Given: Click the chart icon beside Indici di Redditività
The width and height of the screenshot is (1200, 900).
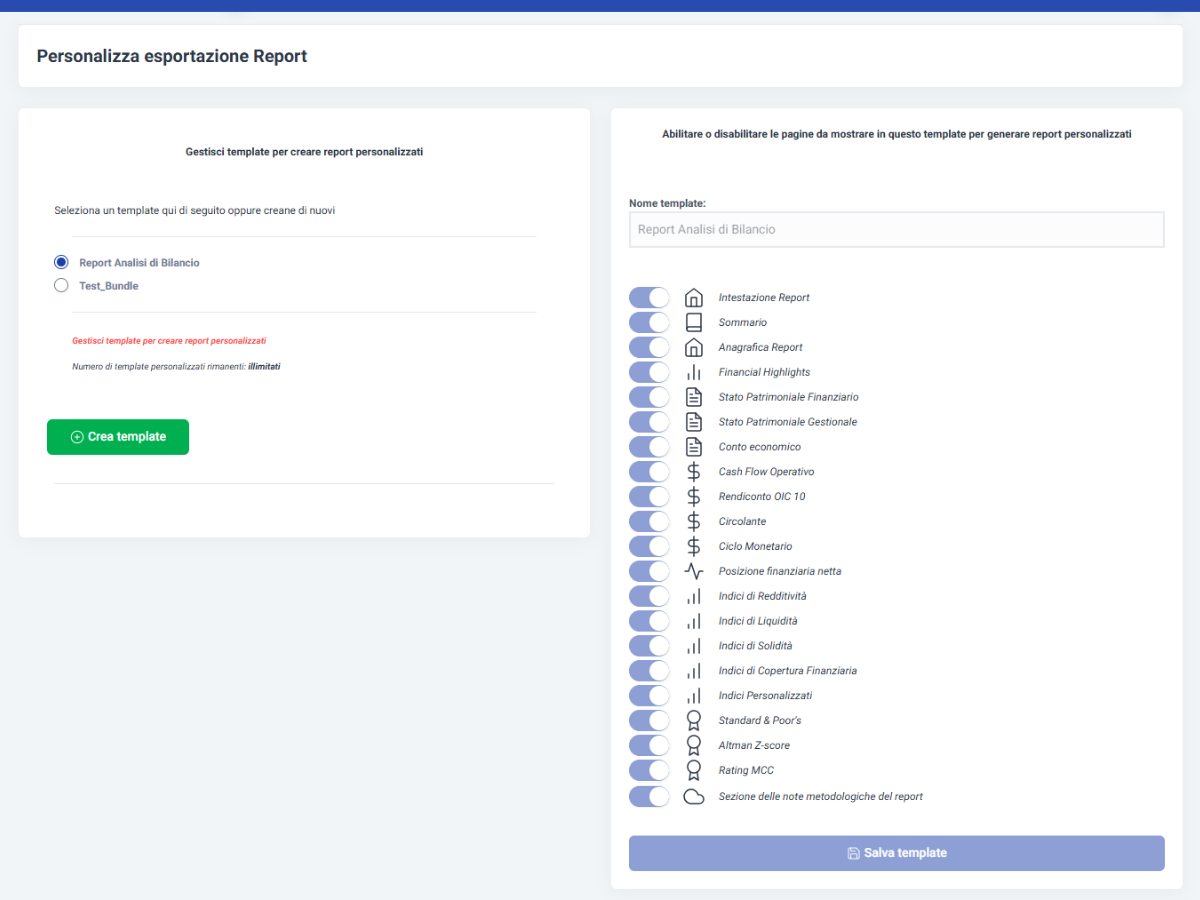Looking at the screenshot, I should click(694, 596).
